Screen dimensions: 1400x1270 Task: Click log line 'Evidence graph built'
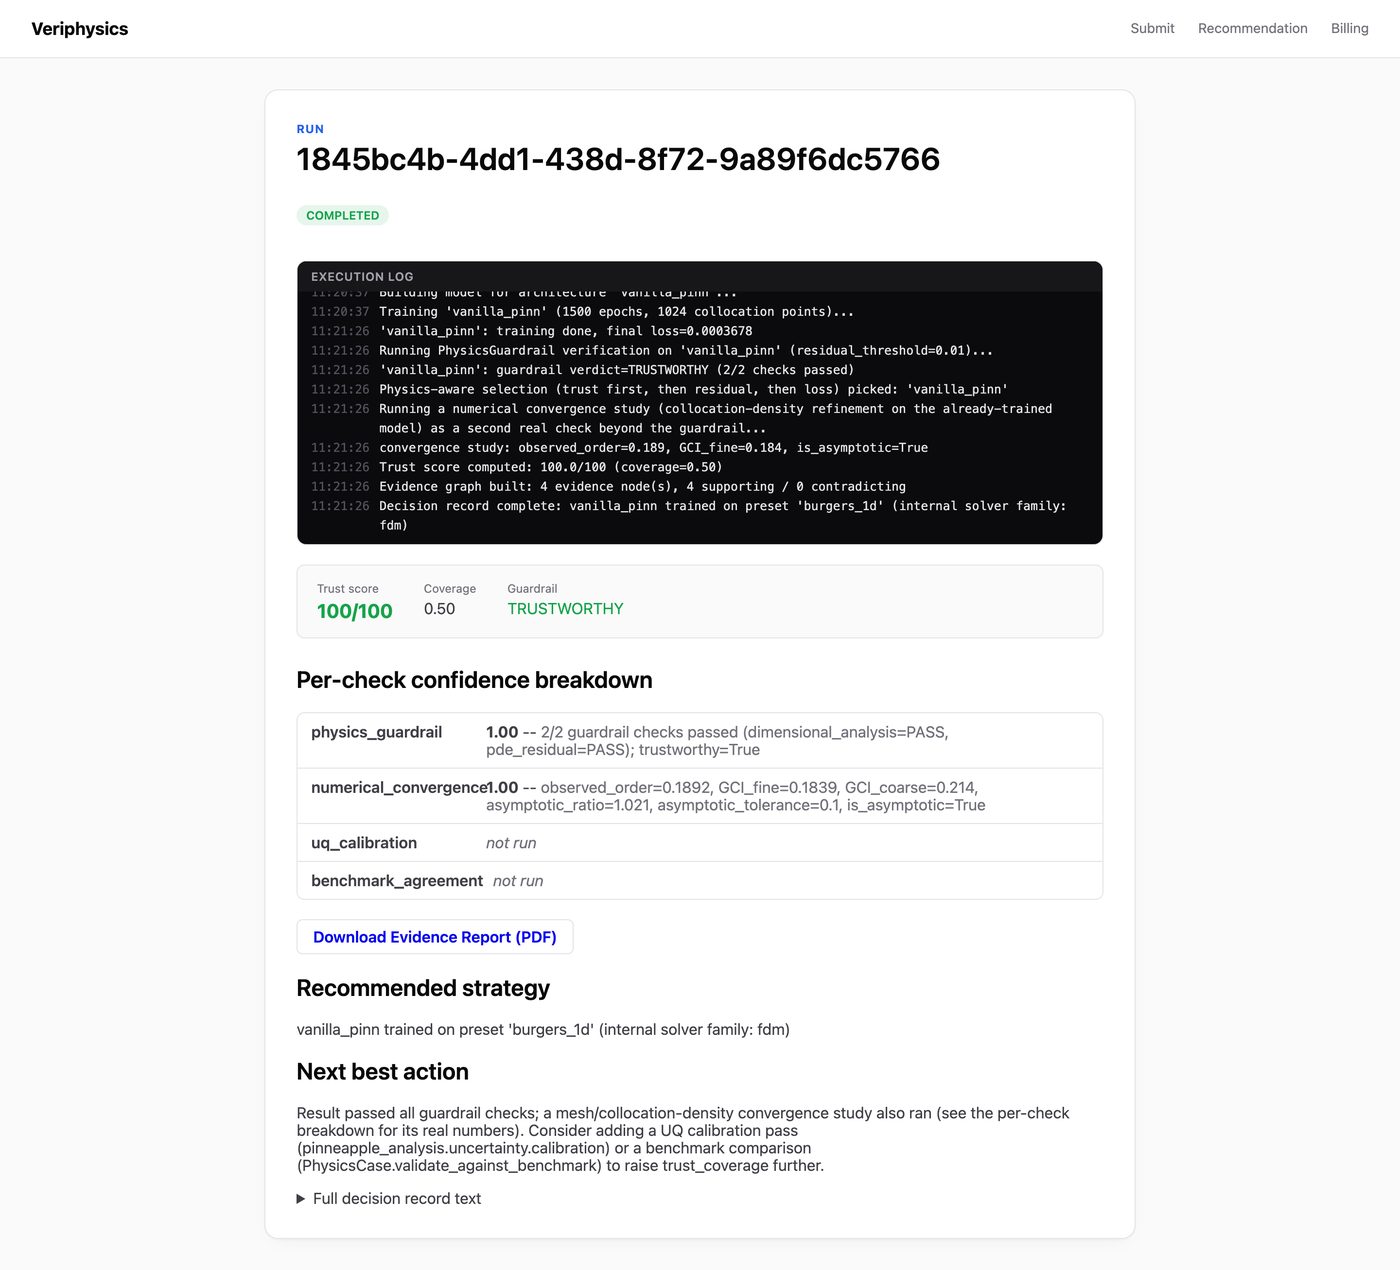642,487
